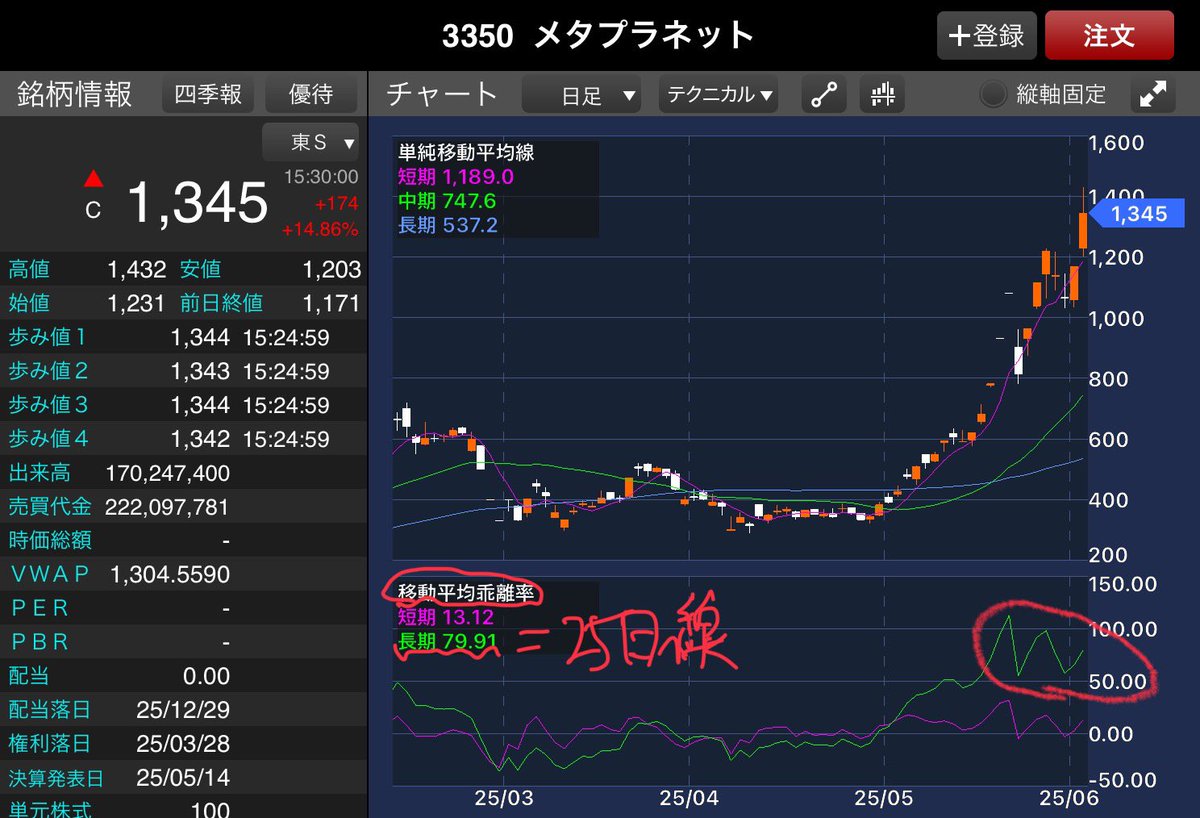
Task: Select the trendline drawing tool
Action: [x=823, y=95]
